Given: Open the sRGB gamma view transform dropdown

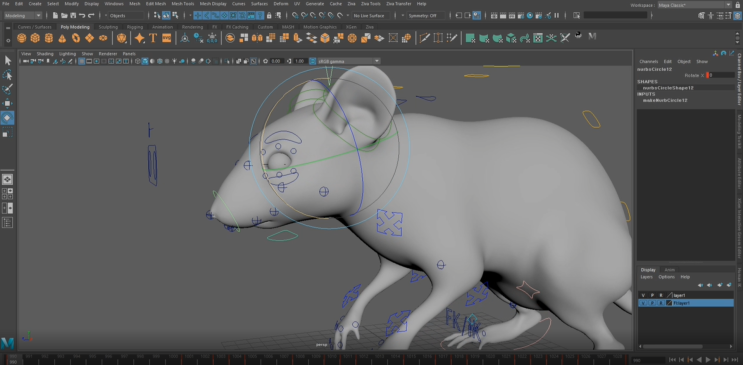Looking at the screenshot, I should [349, 61].
